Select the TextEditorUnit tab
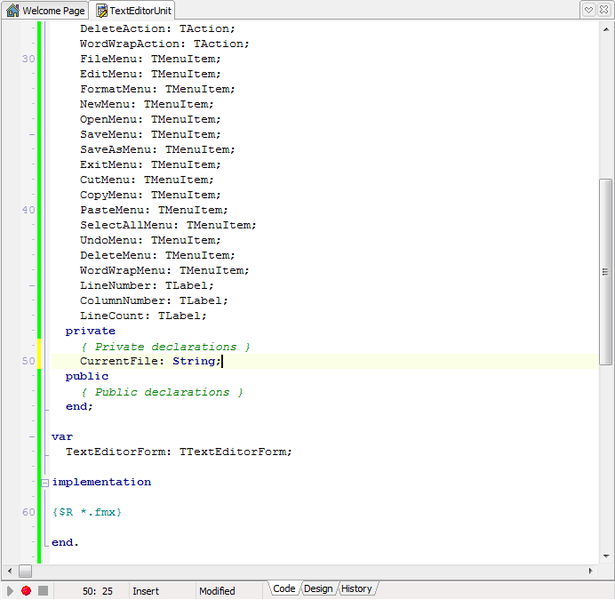Viewport: 615px width, 600px height. 133,11
